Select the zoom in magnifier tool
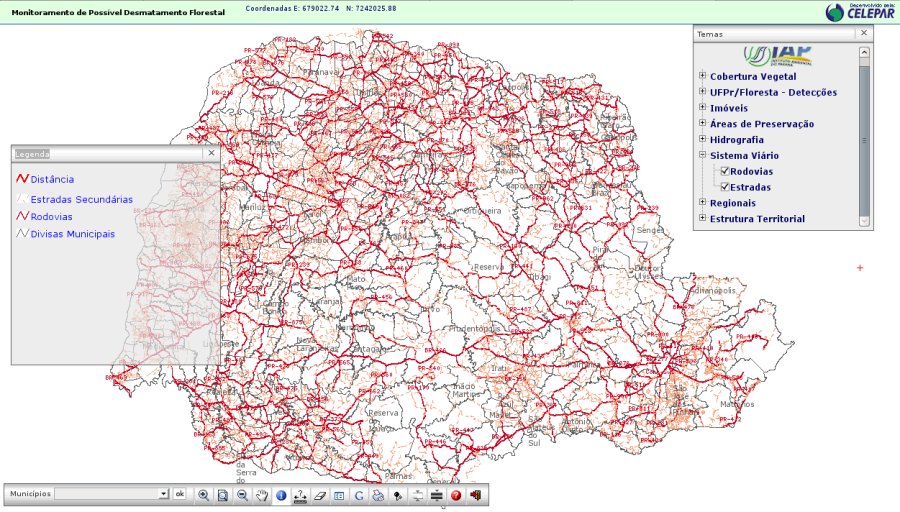 [x=203, y=495]
